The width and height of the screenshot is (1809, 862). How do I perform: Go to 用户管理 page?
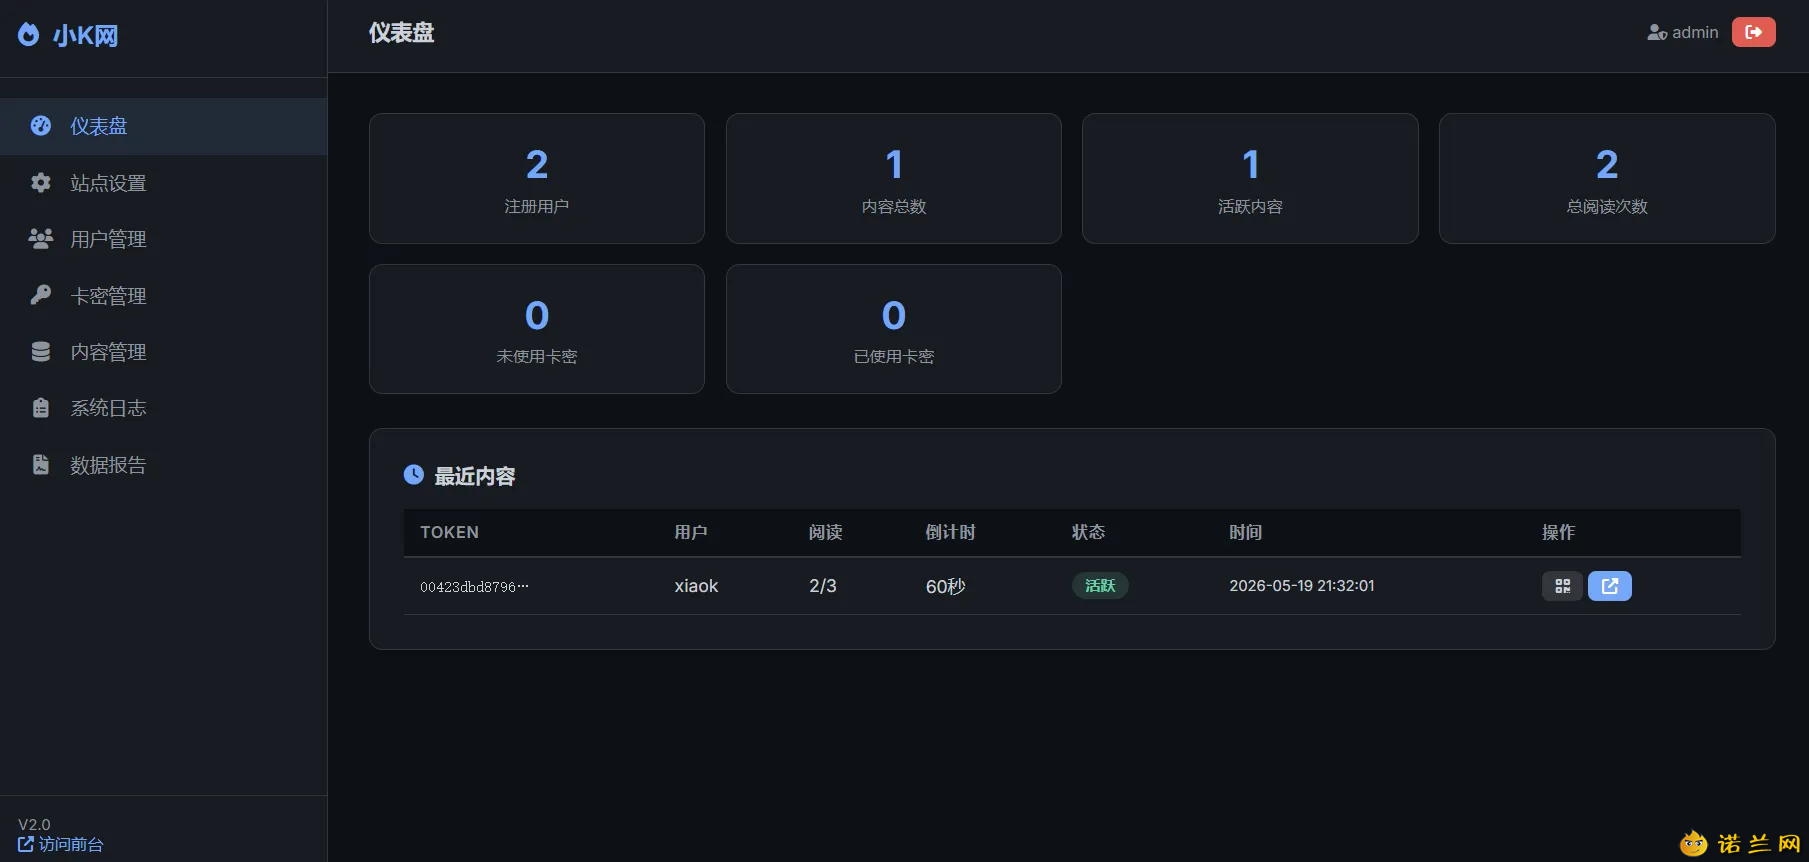(163, 239)
